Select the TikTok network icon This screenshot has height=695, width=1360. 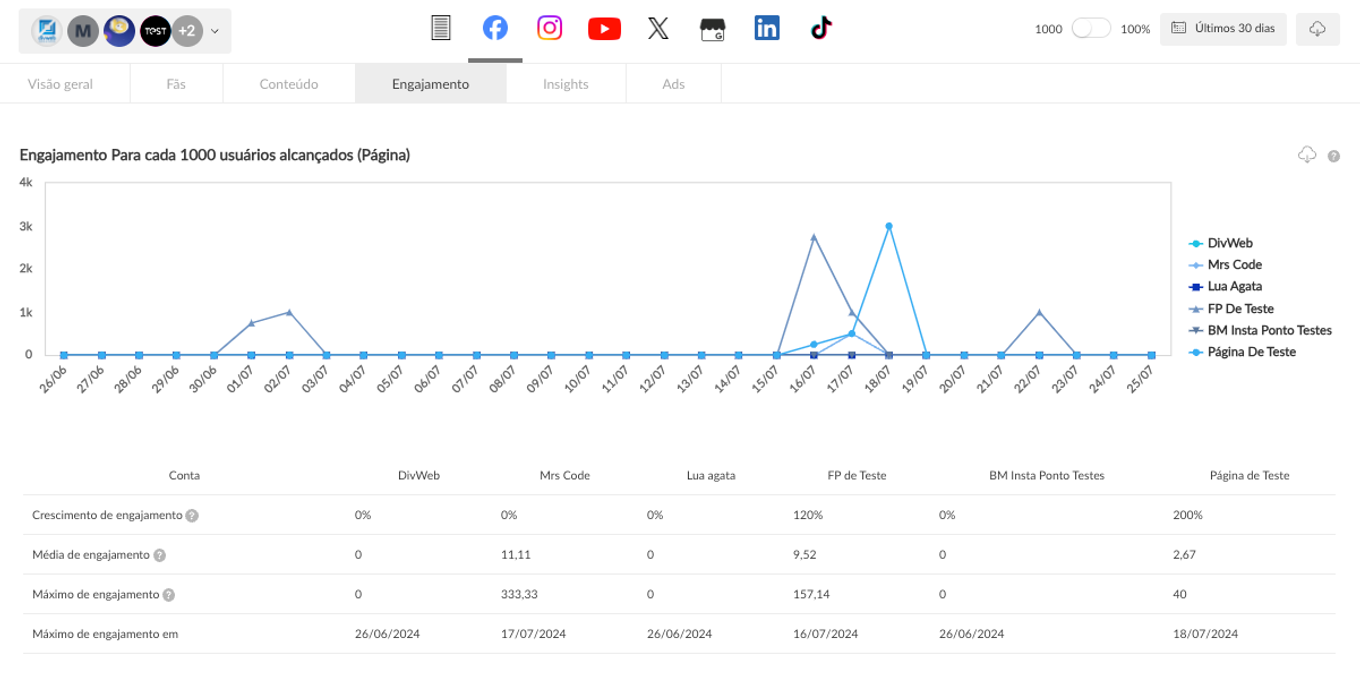click(x=821, y=29)
